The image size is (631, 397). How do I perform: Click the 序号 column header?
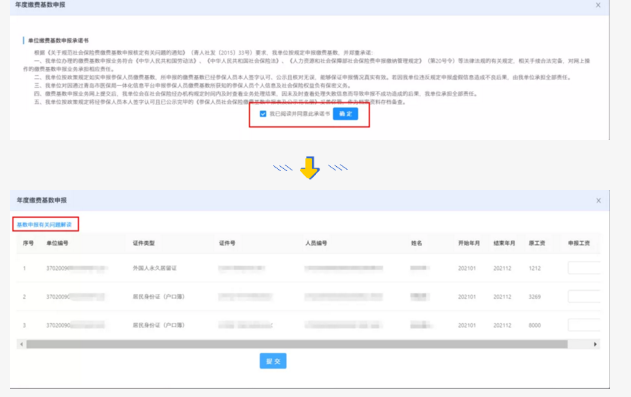[28, 243]
